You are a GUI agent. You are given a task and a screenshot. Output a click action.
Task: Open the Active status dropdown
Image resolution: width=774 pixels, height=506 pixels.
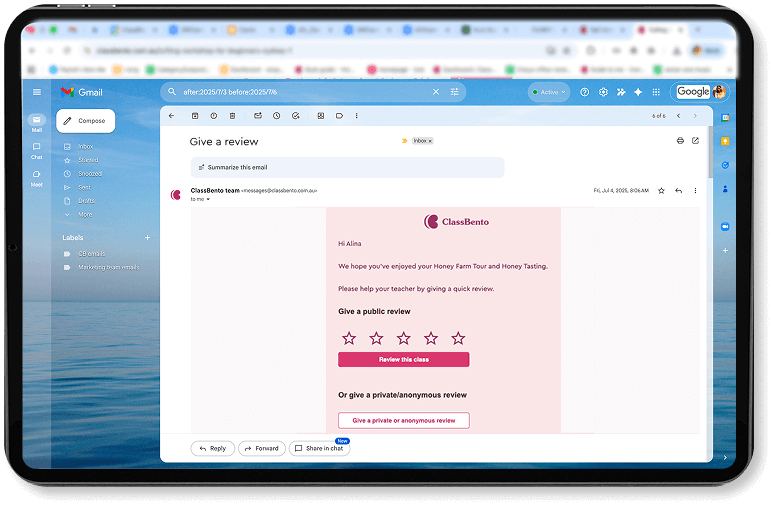pos(549,92)
